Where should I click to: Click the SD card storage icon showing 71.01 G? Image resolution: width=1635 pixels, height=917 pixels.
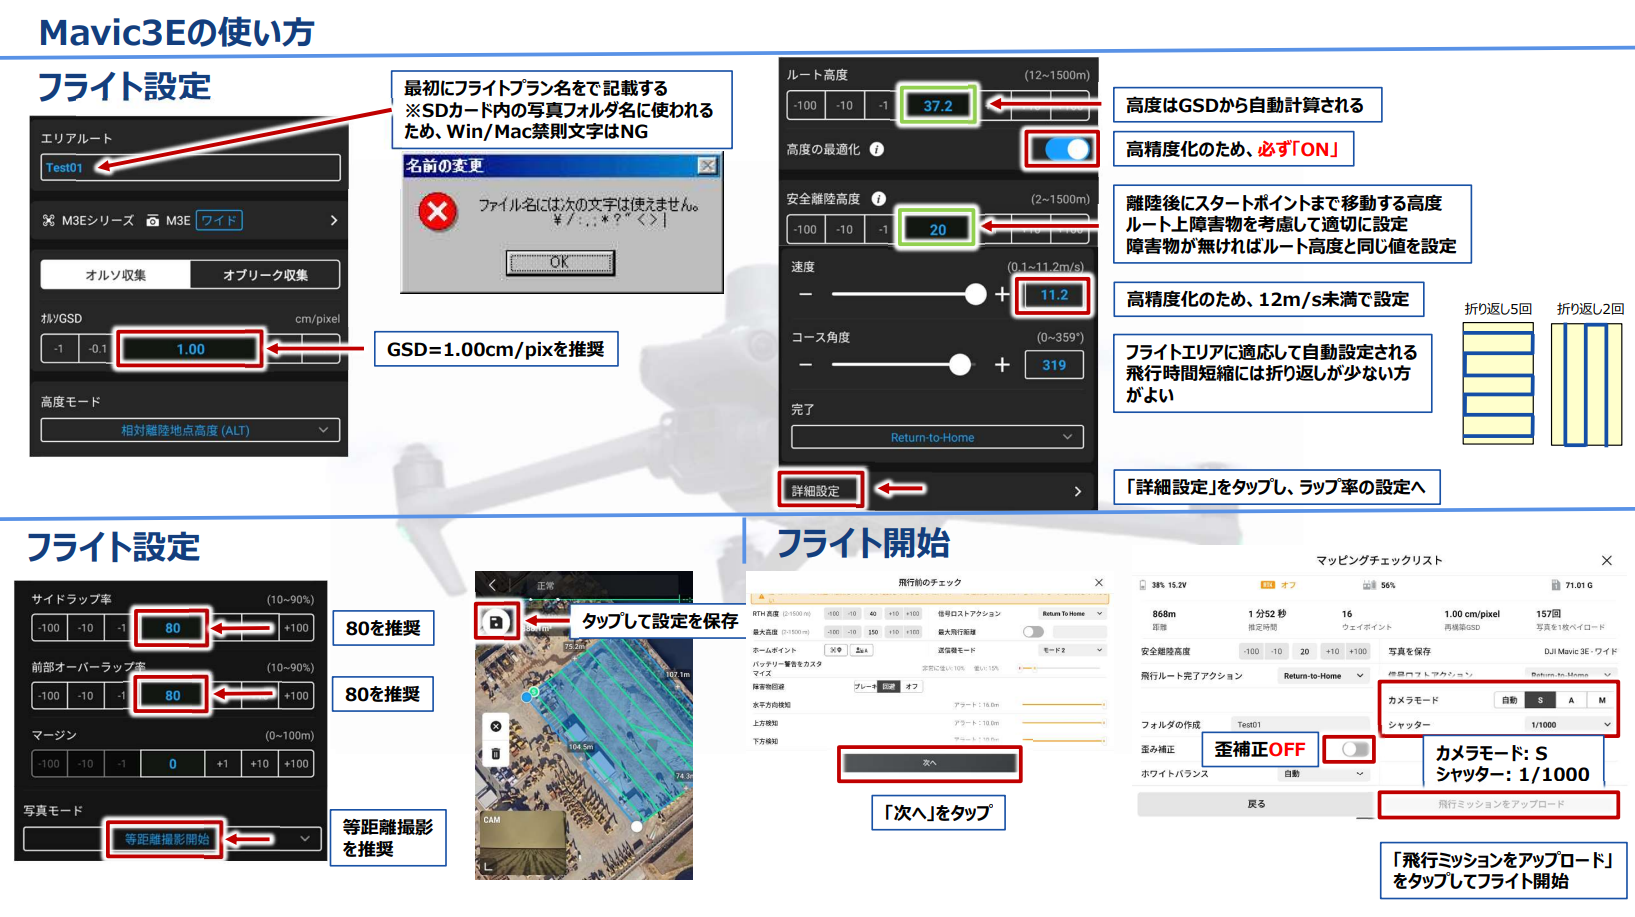(1555, 585)
